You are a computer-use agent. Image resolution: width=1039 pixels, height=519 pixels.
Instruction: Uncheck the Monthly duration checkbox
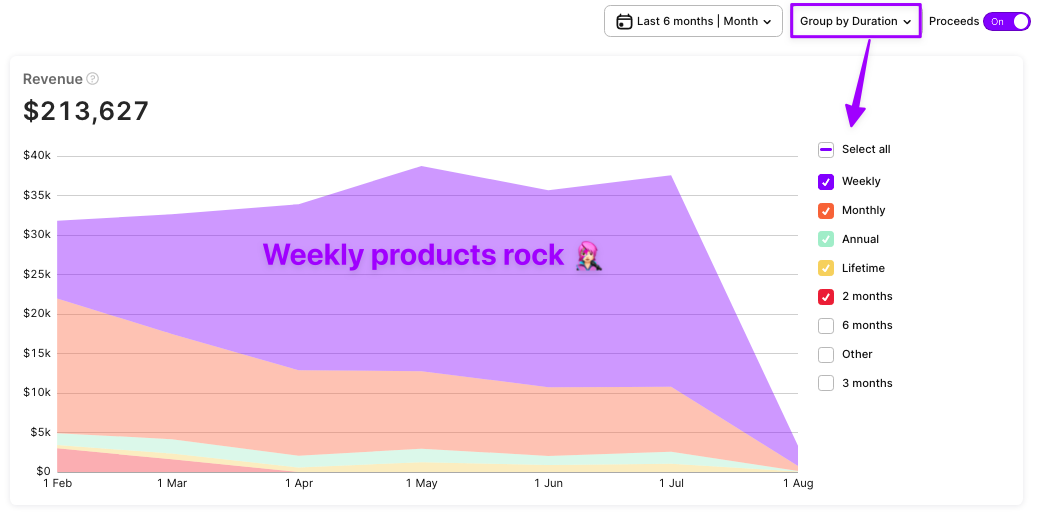pos(826,211)
